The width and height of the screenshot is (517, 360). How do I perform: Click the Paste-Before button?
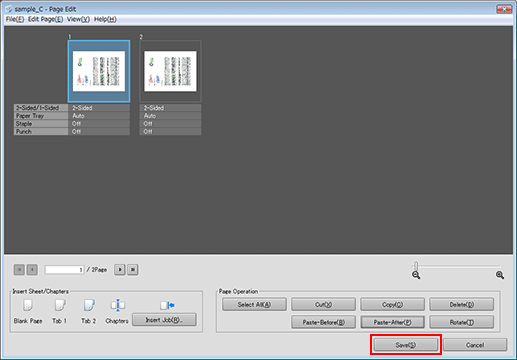point(323,322)
